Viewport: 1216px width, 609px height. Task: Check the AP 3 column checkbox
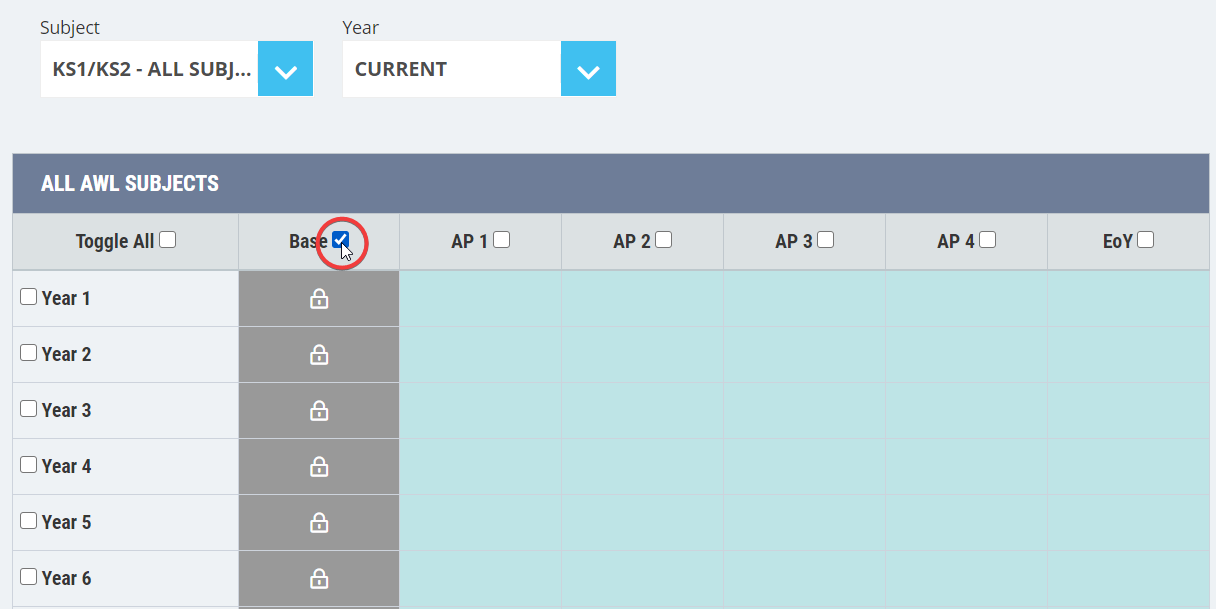pyautogui.click(x=826, y=240)
